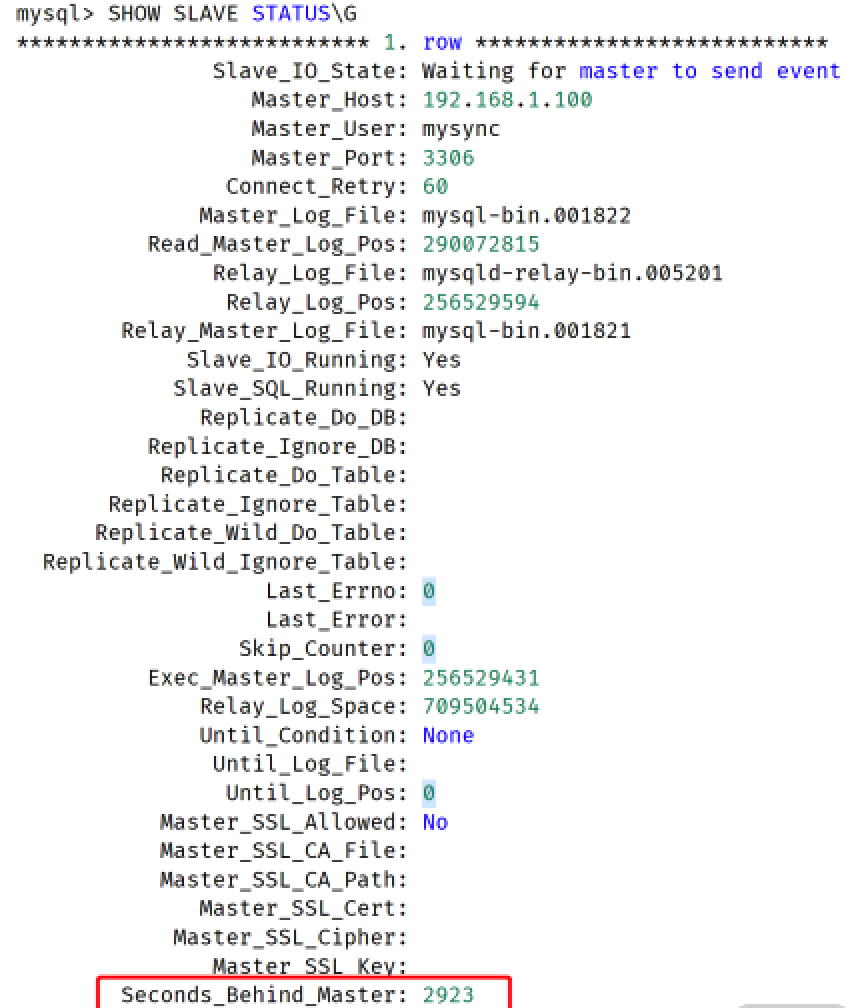Click the Last_Errno value 0

[429, 591]
